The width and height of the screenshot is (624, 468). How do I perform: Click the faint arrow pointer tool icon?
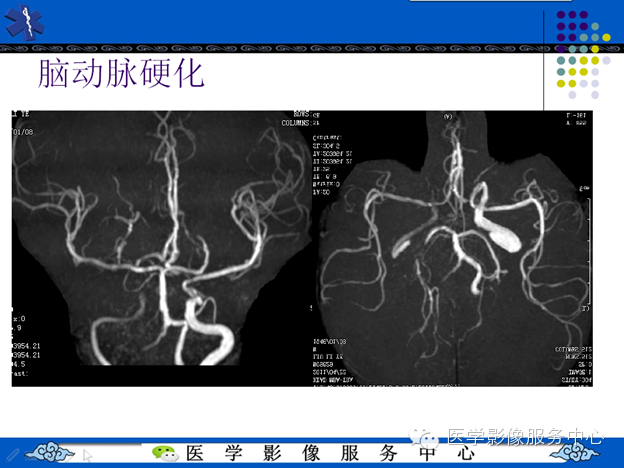click(87, 456)
